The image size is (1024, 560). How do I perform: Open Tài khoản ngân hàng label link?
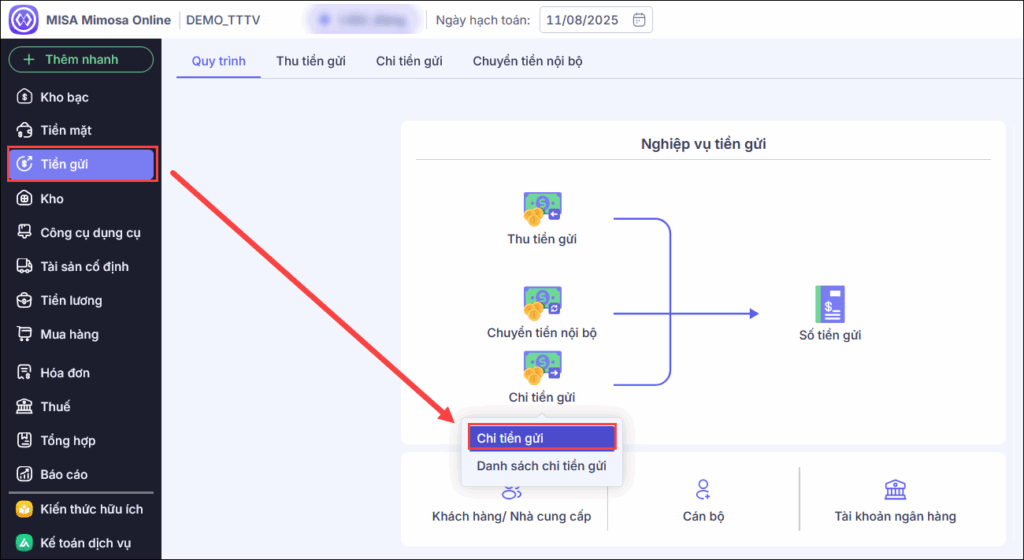pos(895,516)
